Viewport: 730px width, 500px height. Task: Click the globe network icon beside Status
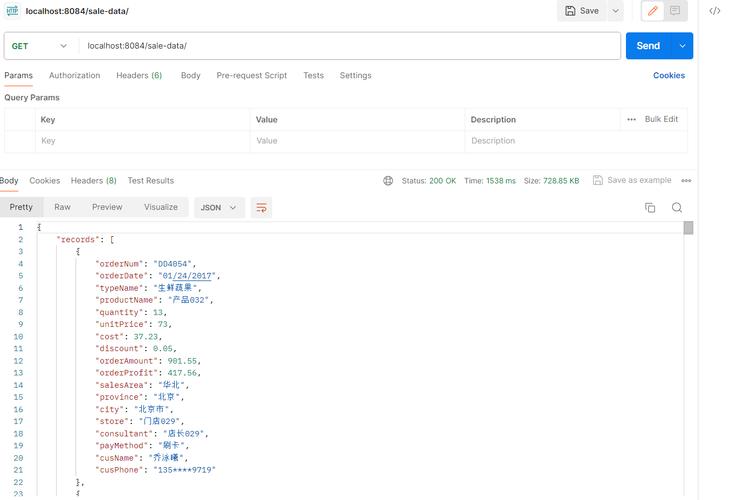[x=388, y=181]
